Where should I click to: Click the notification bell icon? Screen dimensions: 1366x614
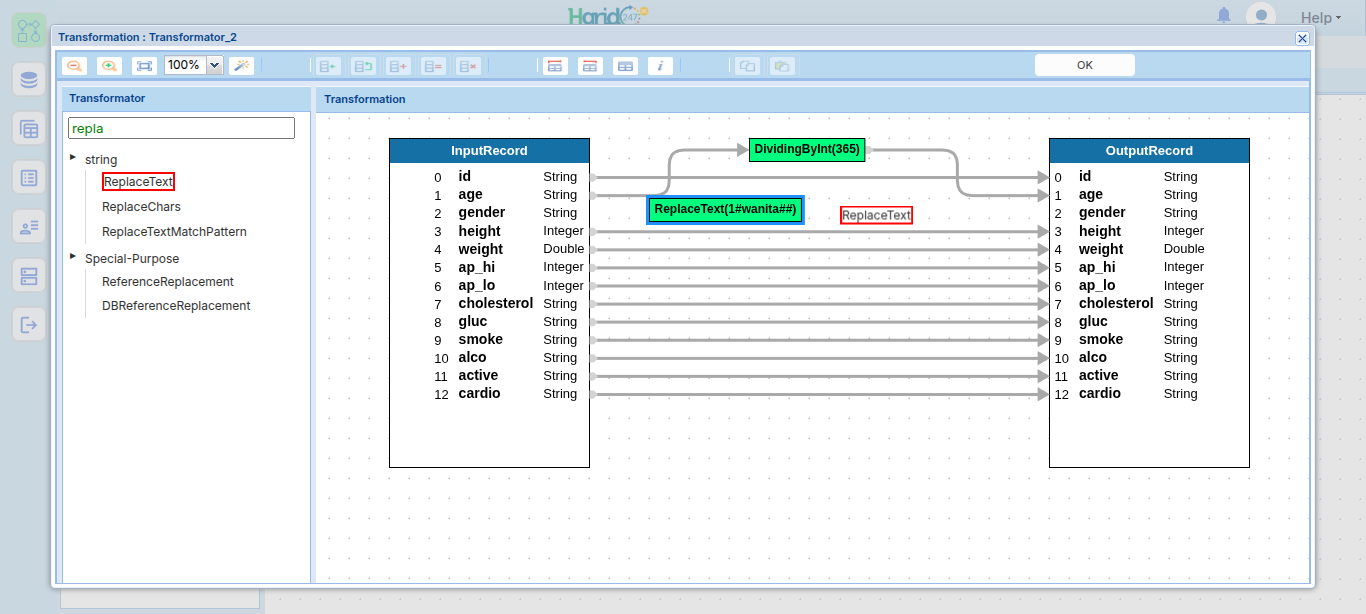(x=1224, y=16)
